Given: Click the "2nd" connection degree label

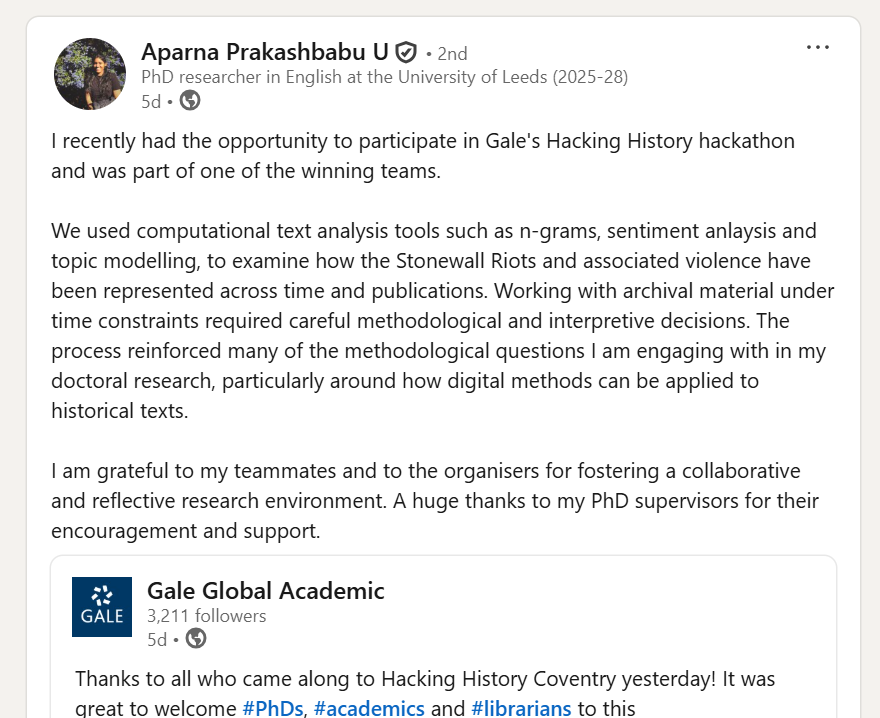Looking at the screenshot, I should 452,53.
